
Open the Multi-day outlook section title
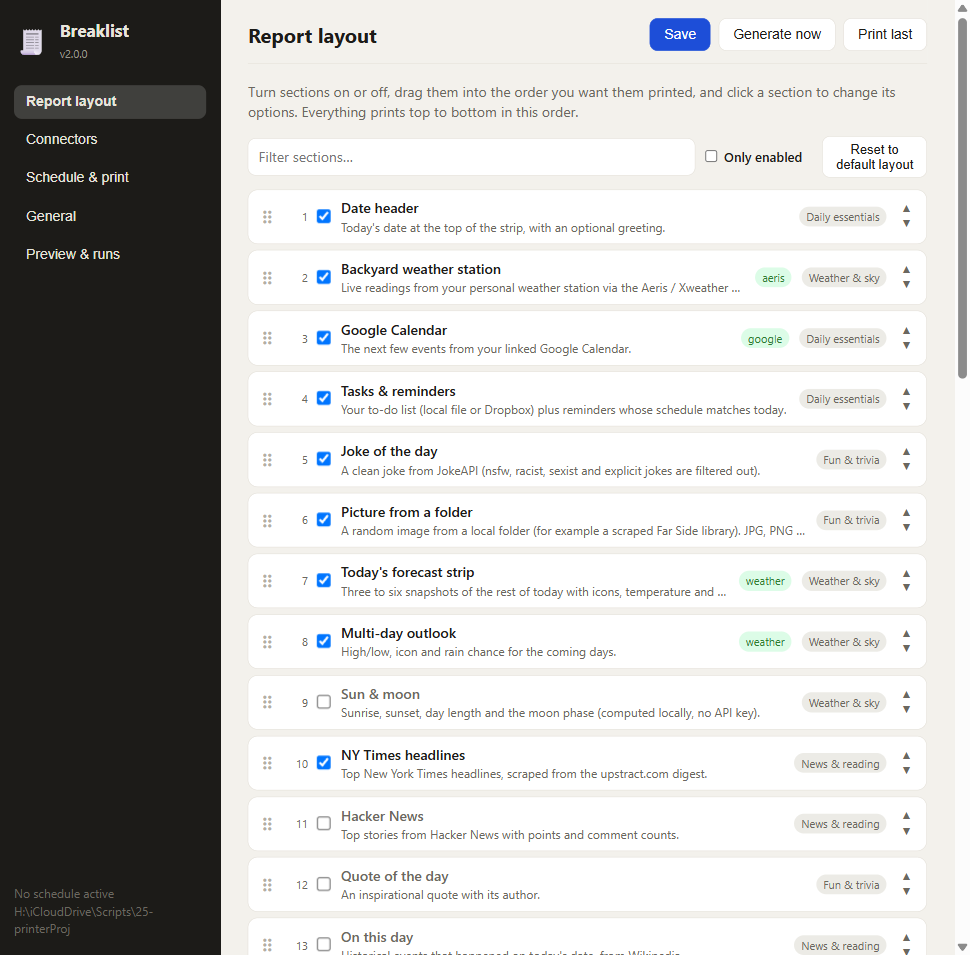(x=398, y=633)
